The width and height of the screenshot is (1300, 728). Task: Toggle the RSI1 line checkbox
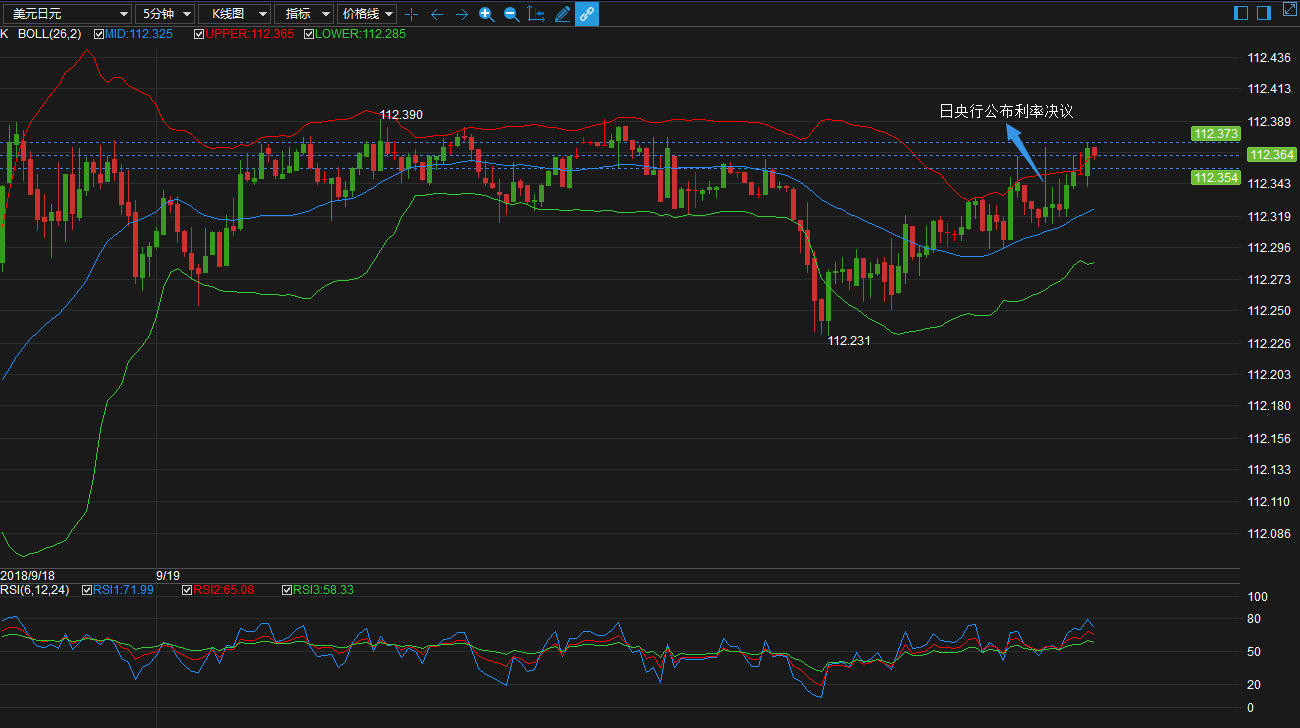[87, 590]
